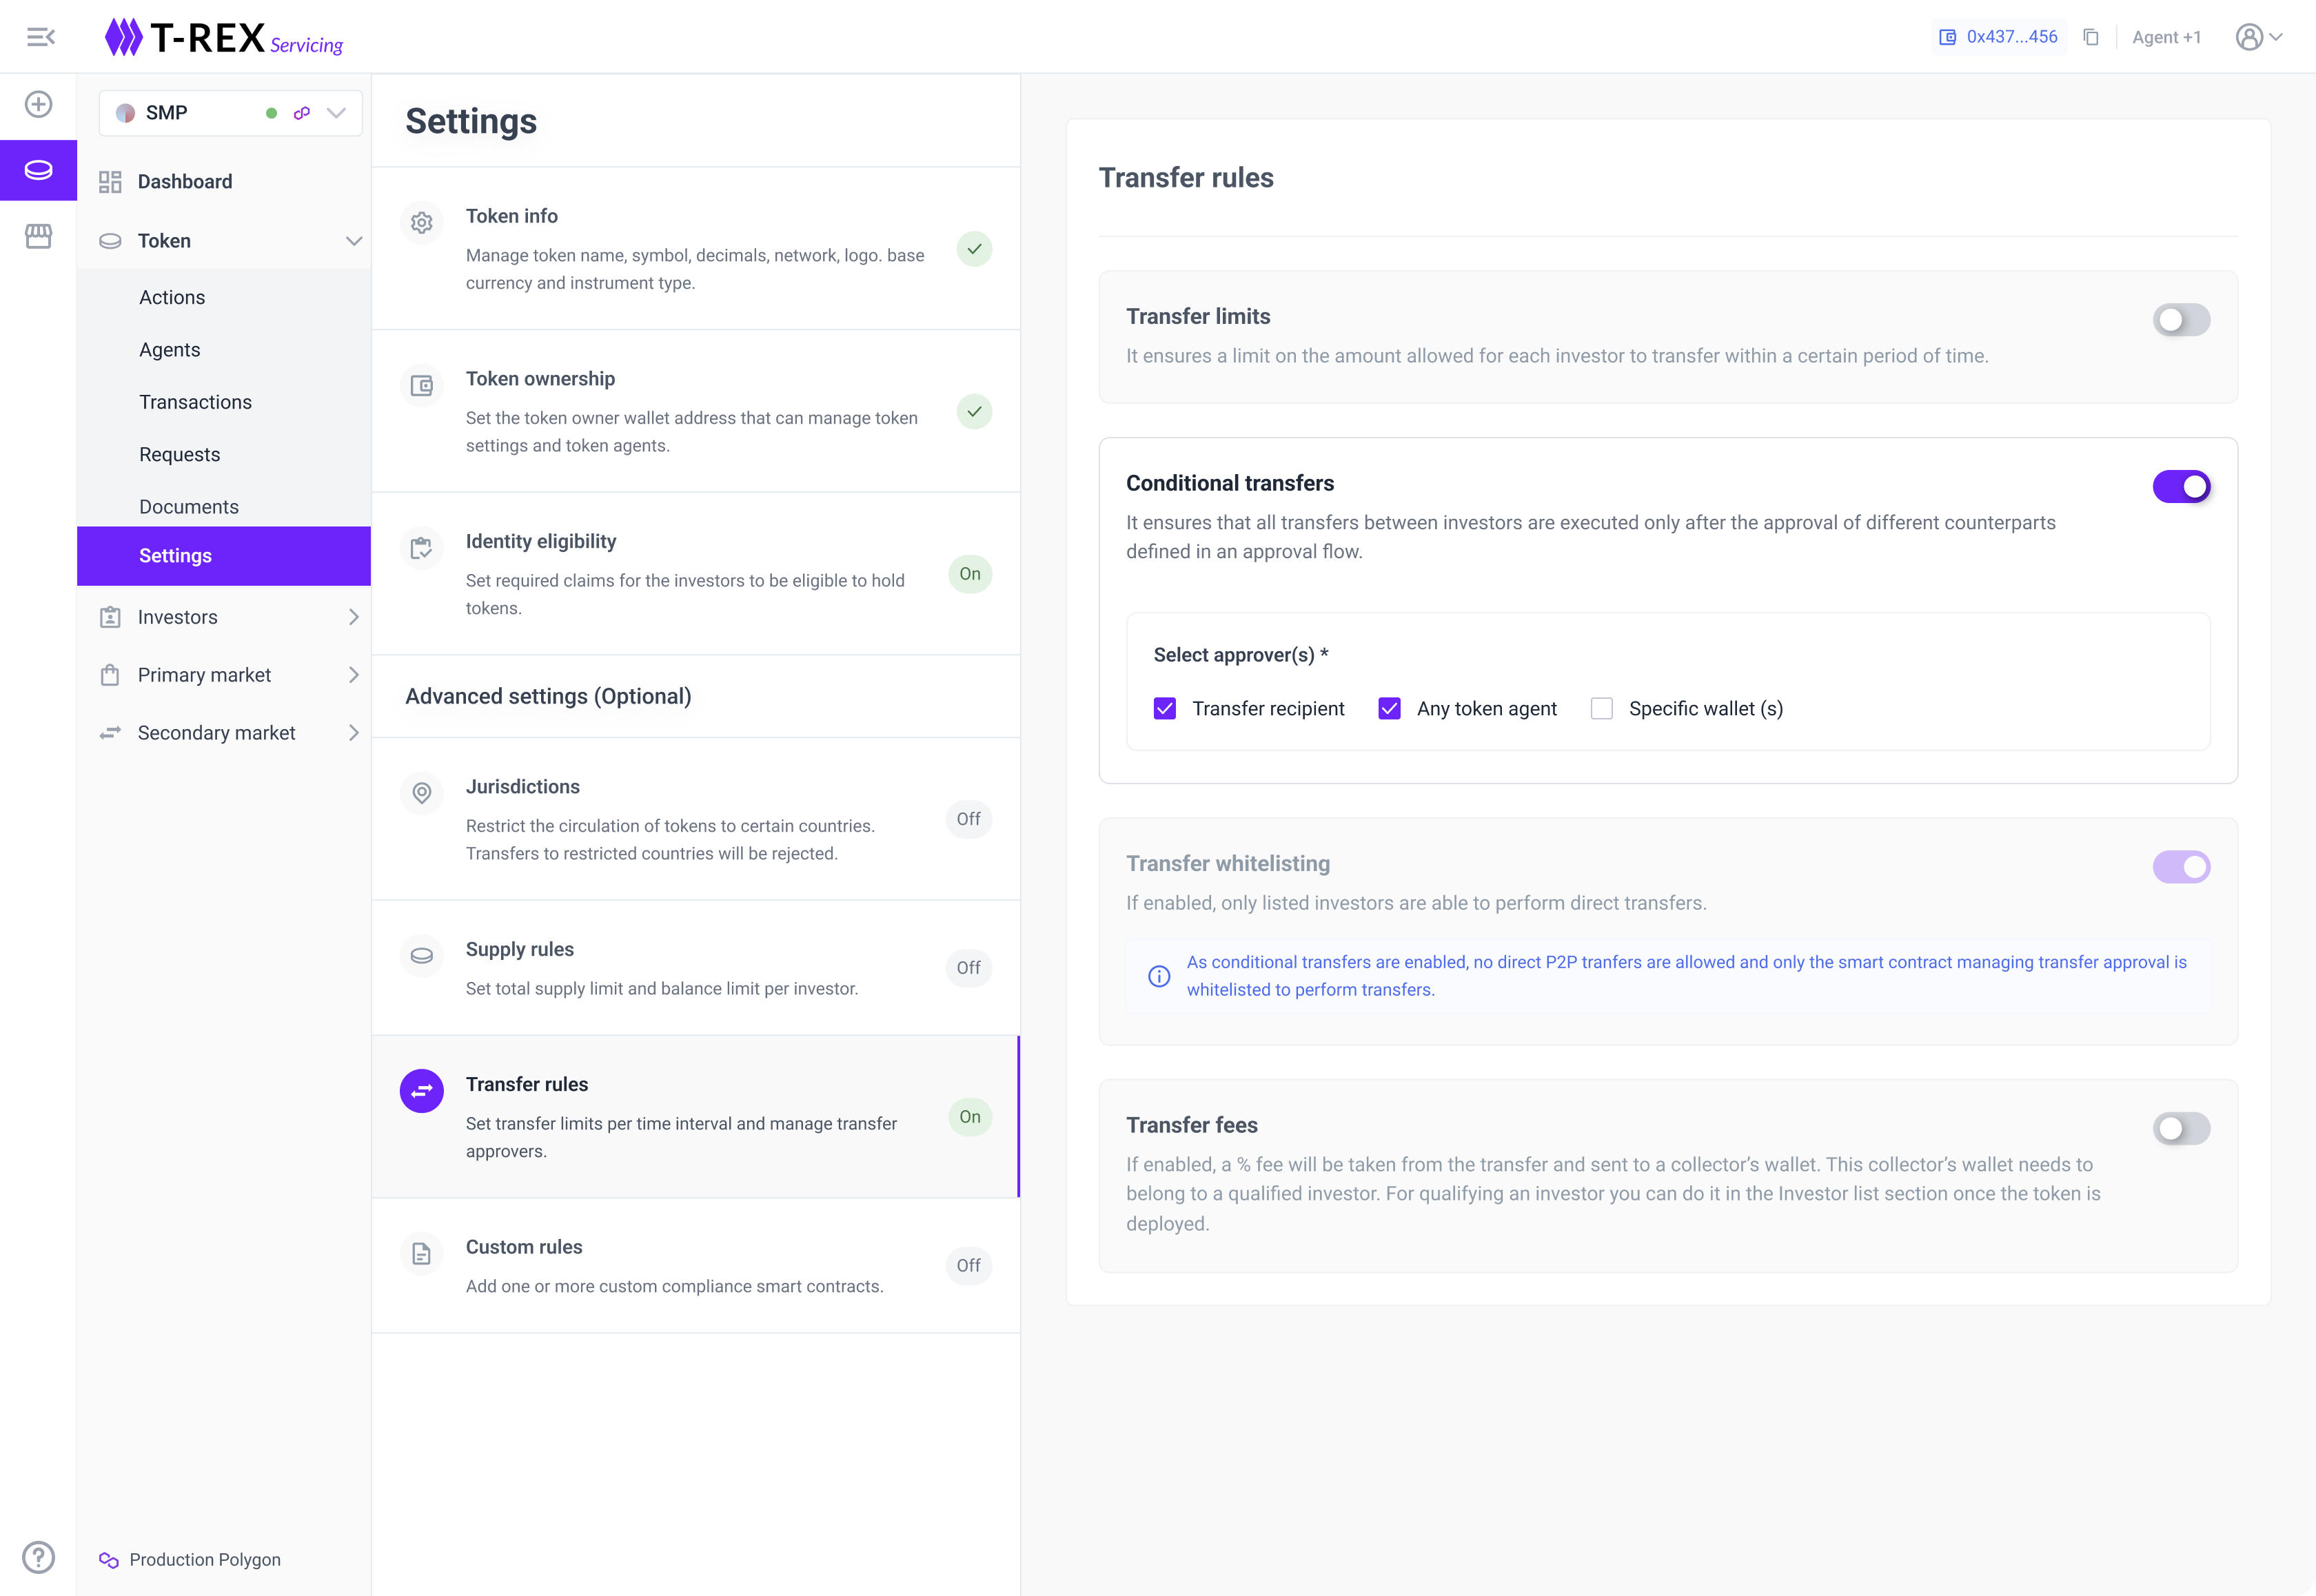
Task: Click the Token ownership wallet icon
Action: [422, 385]
